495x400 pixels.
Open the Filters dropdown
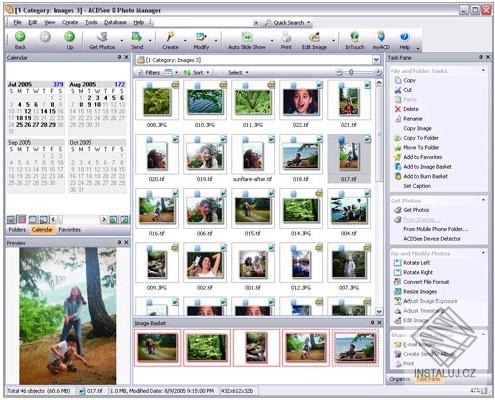(x=149, y=72)
